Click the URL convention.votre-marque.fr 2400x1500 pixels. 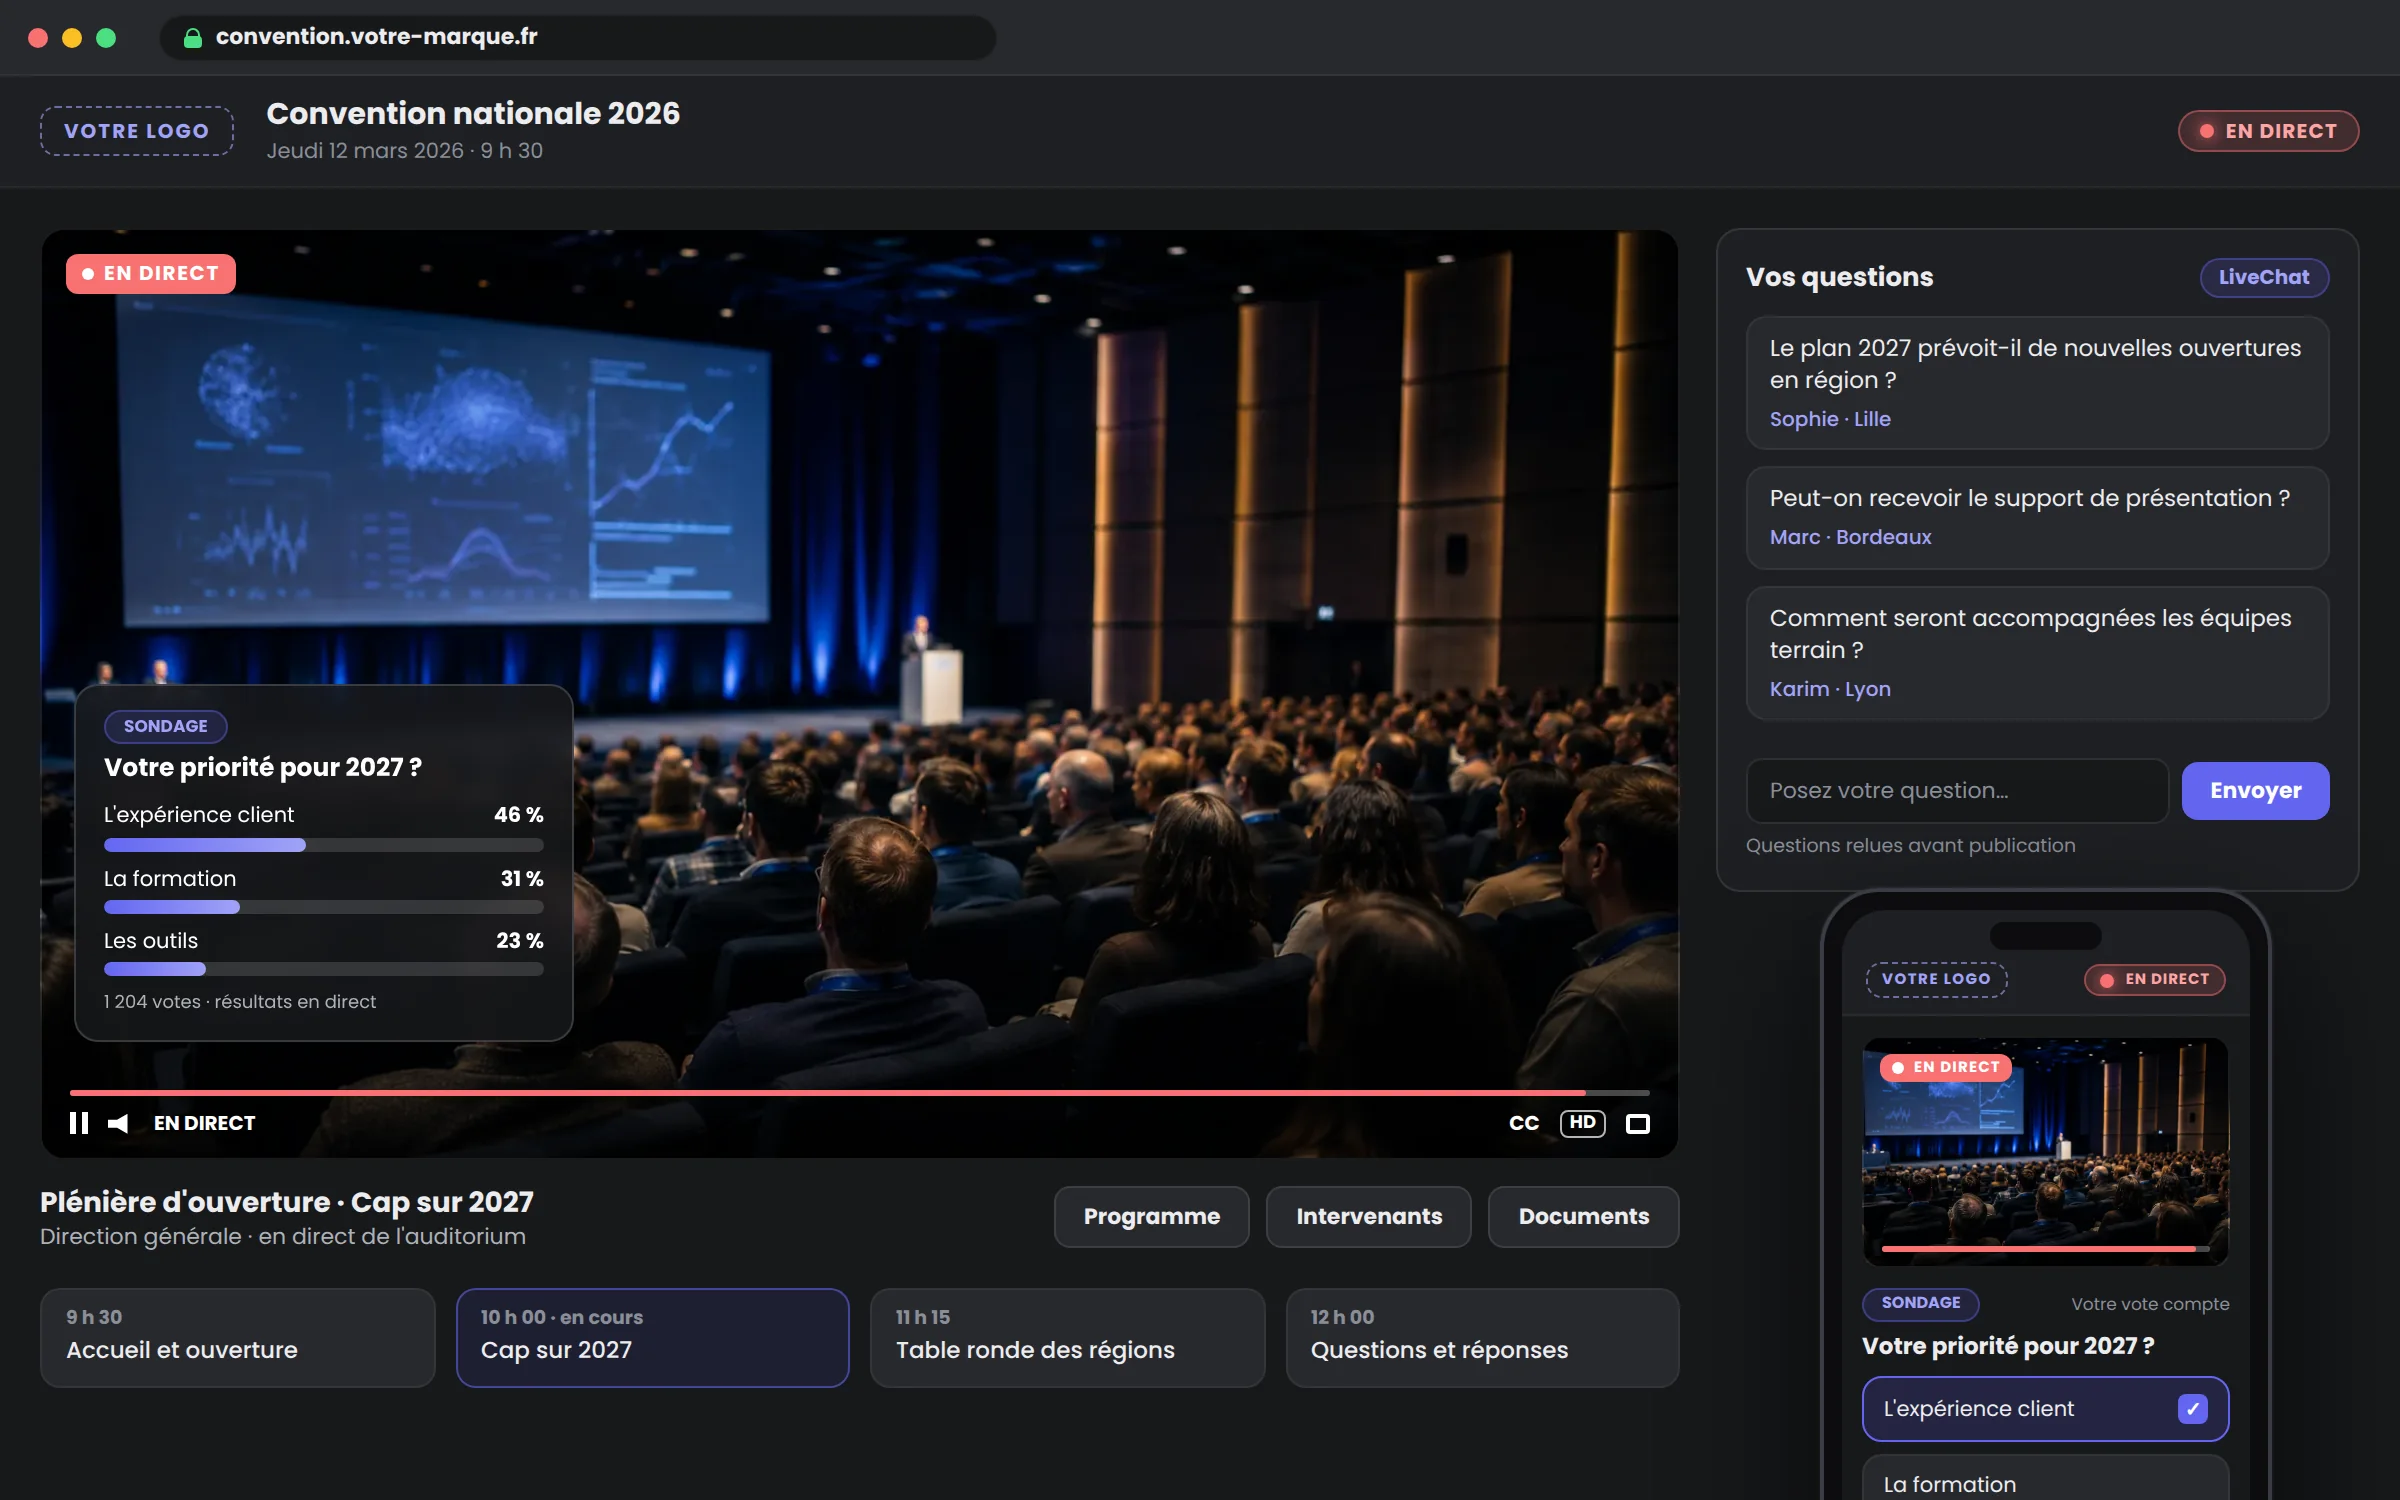tap(376, 37)
